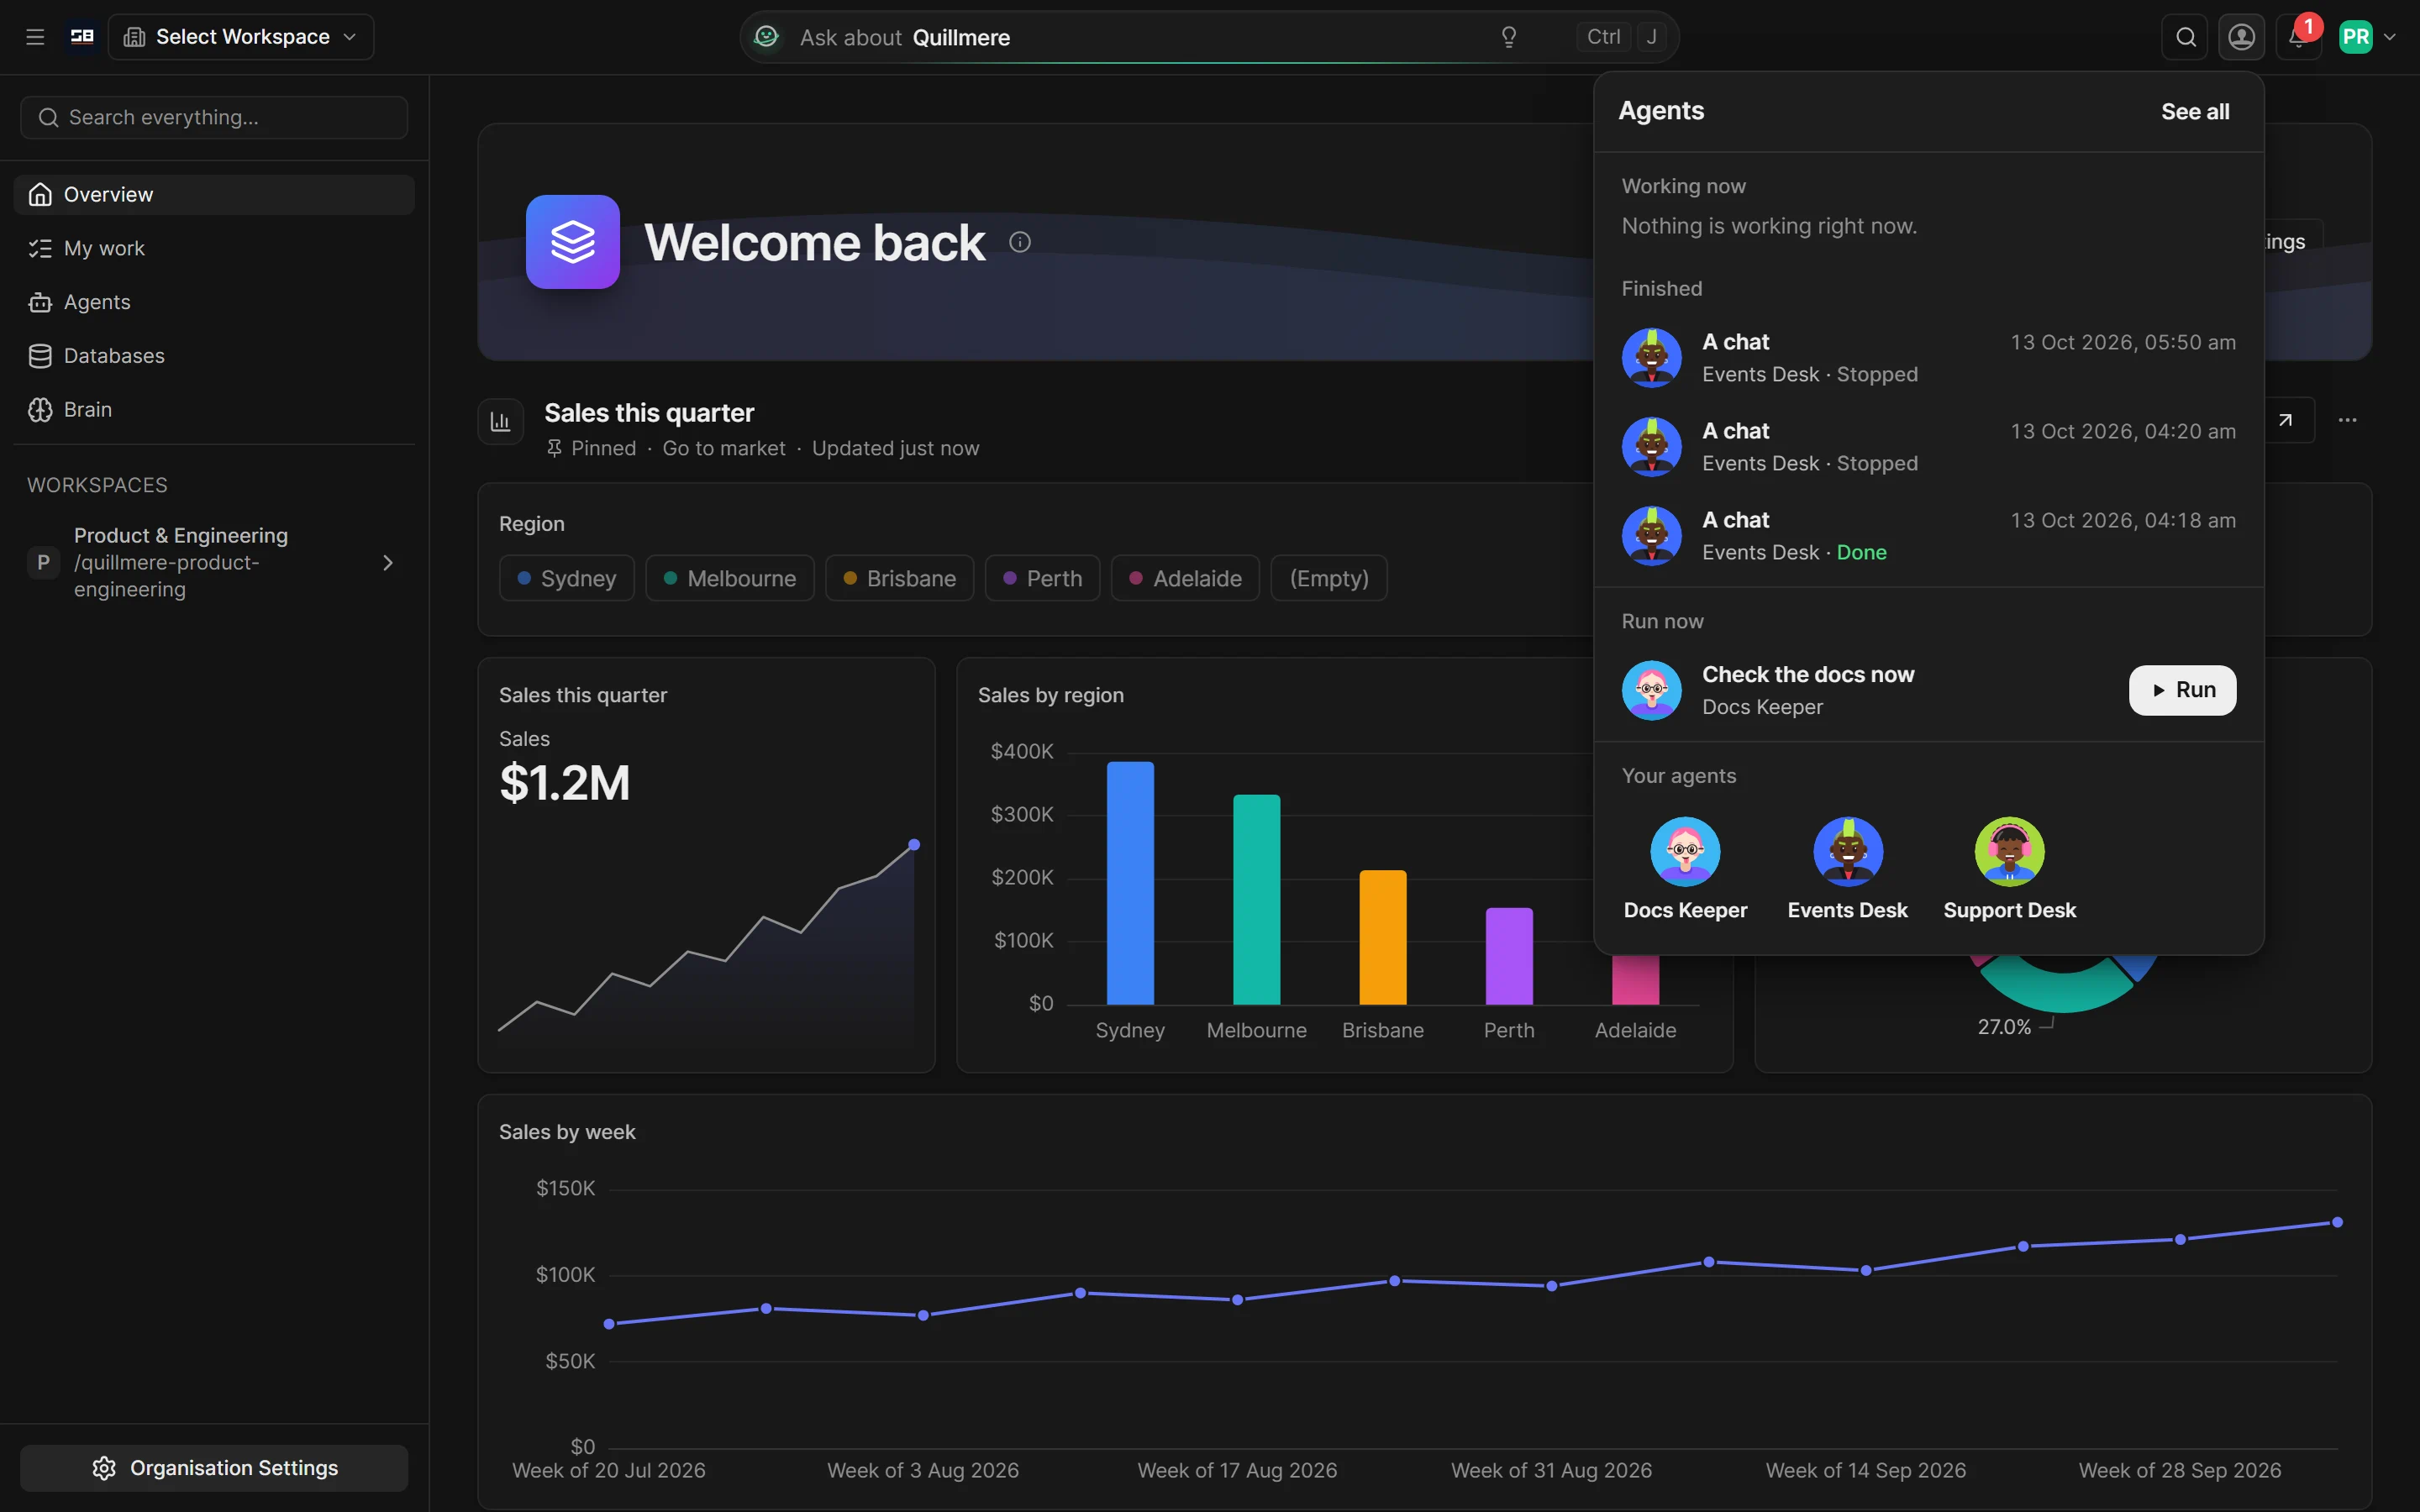Screen dimensions: 2420x1512
Task: Open the three-dots more options menu
Action: (2347, 420)
